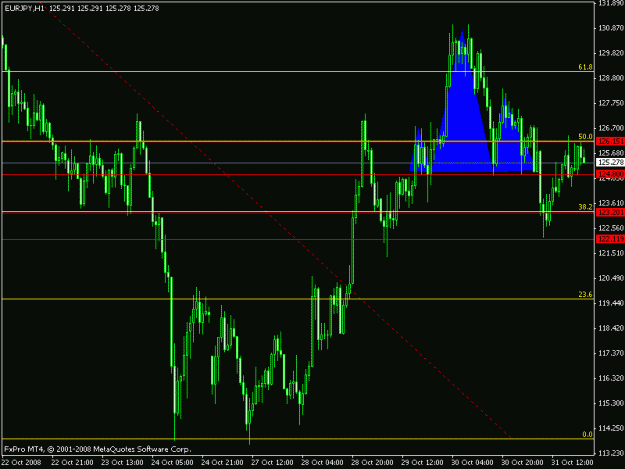Click 119.440 on the price axis
625x469 pixels.
tap(611, 303)
